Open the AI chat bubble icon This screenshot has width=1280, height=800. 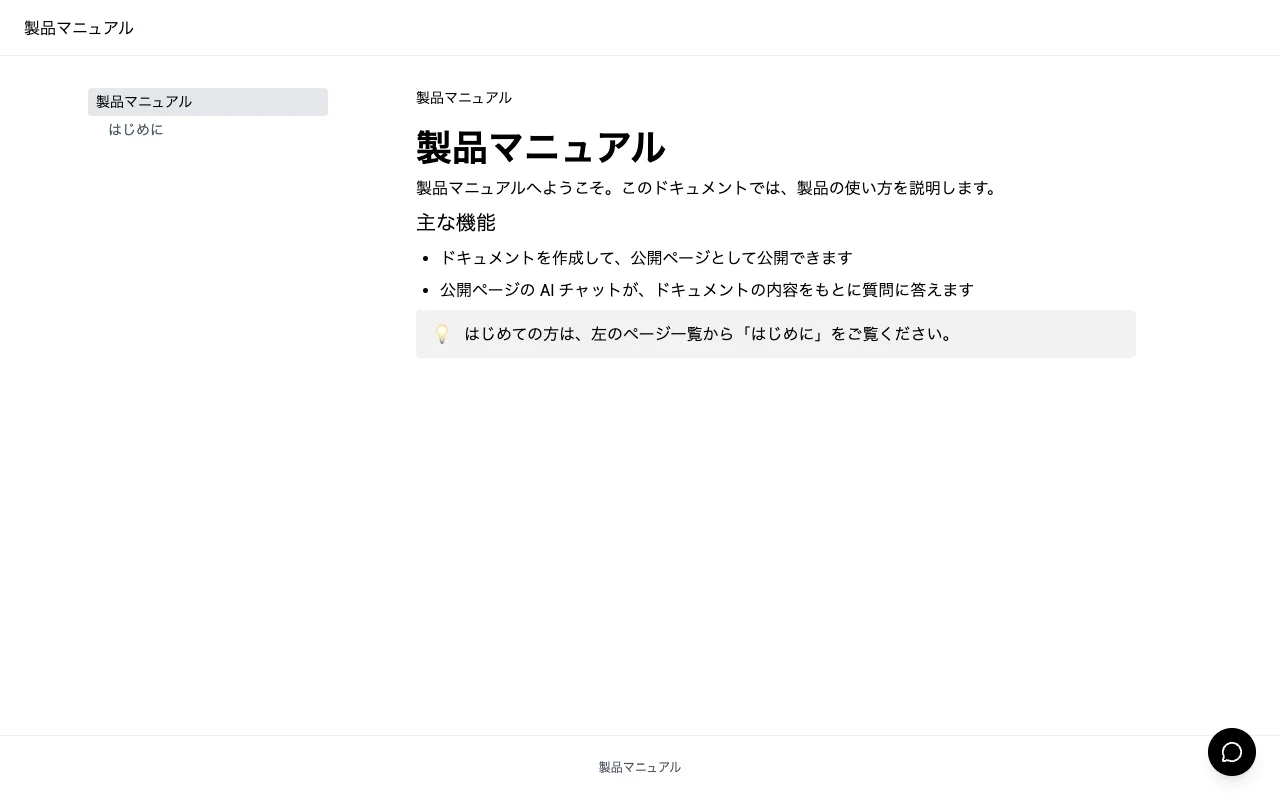(1232, 752)
